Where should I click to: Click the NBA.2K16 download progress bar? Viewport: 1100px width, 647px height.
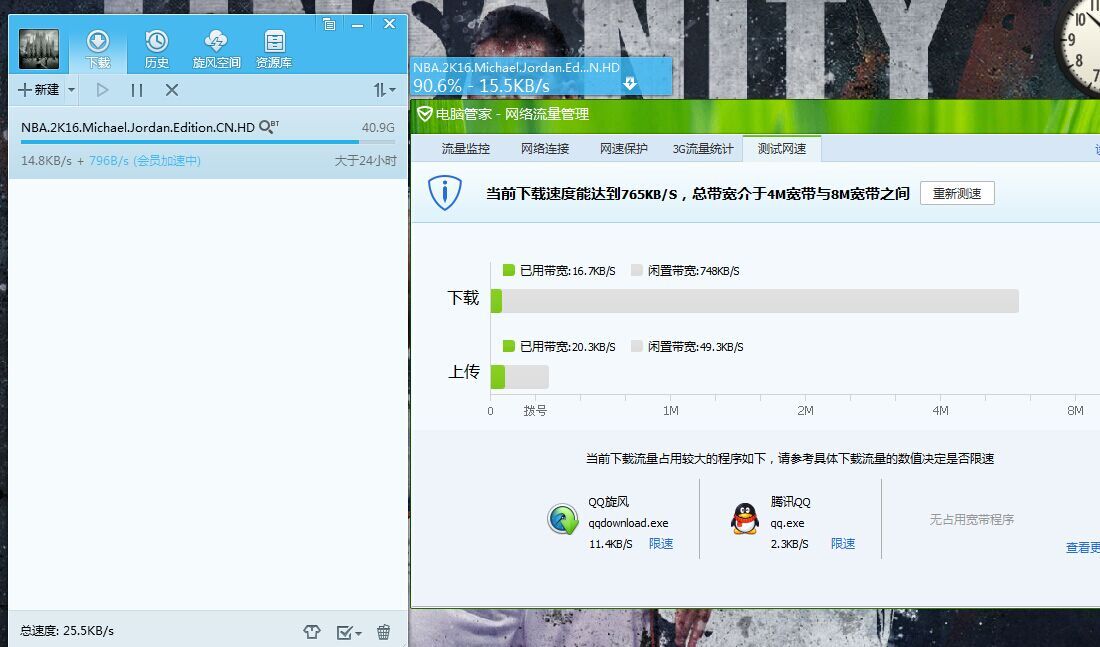point(208,142)
